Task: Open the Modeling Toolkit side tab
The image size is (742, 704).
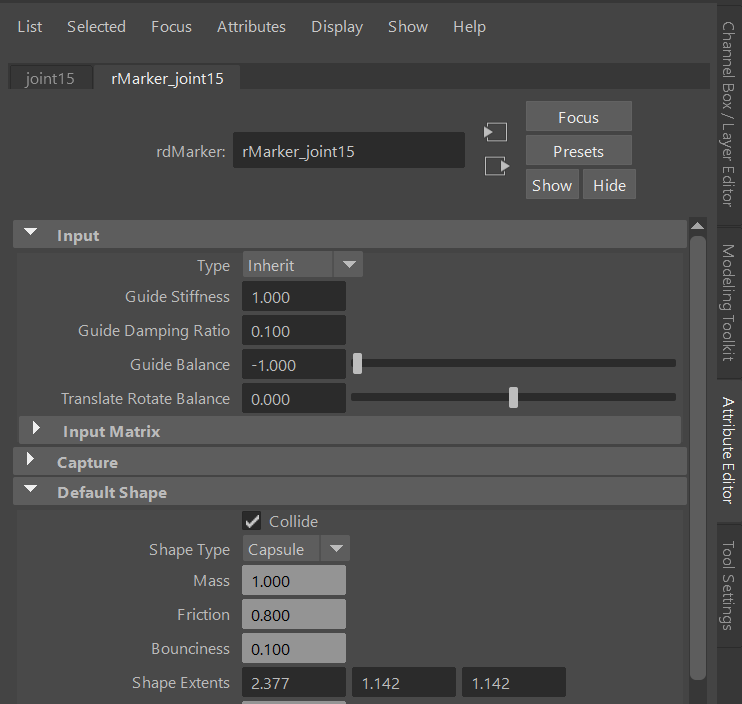Action: [x=728, y=303]
